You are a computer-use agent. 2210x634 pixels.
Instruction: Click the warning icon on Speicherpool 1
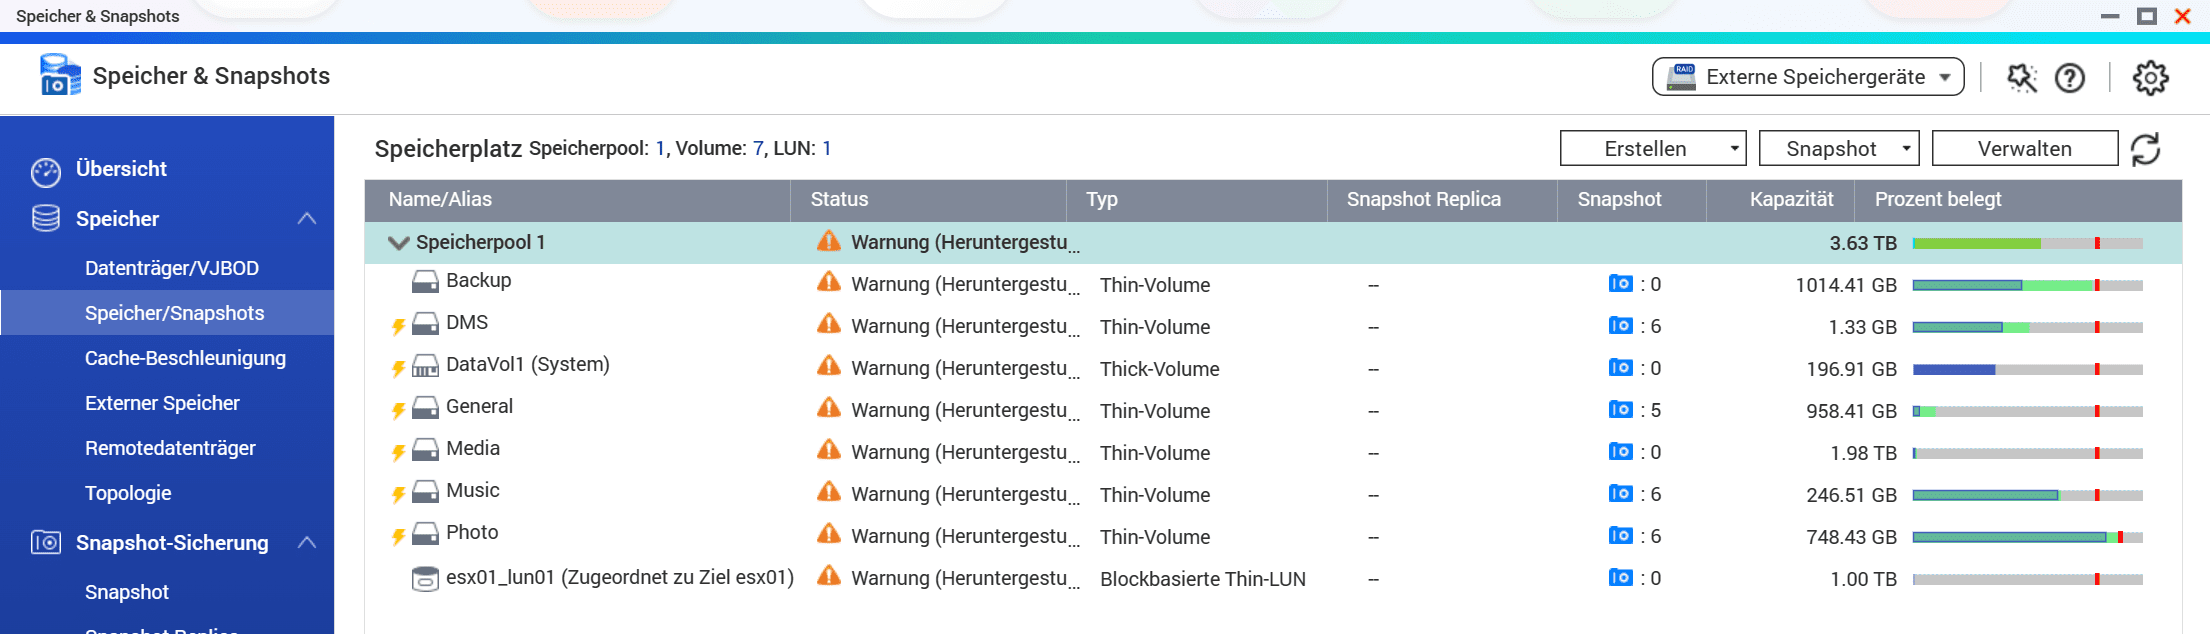[829, 242]
